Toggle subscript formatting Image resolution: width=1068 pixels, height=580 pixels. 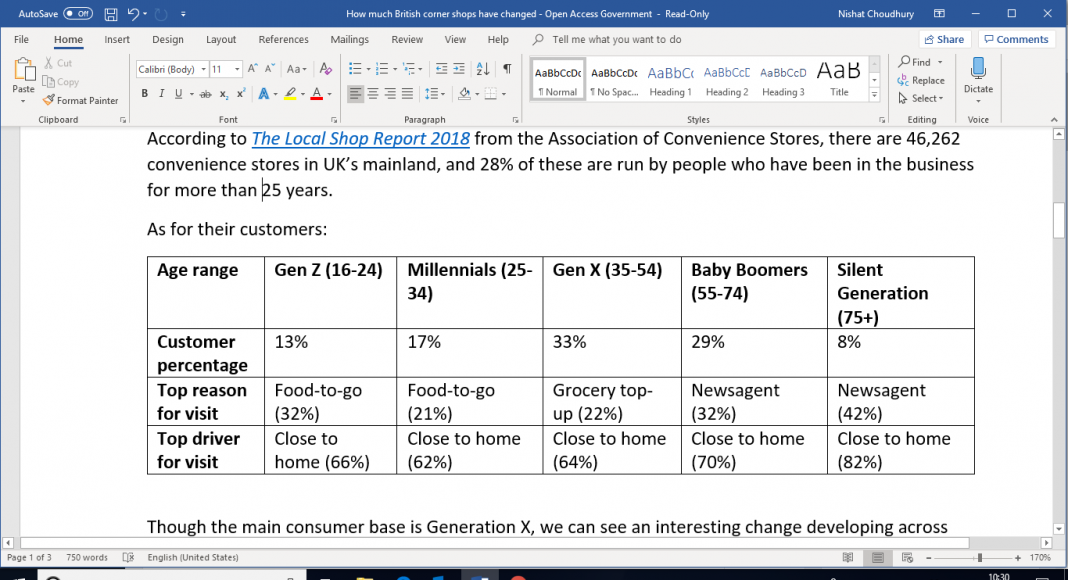pos(224,94)
